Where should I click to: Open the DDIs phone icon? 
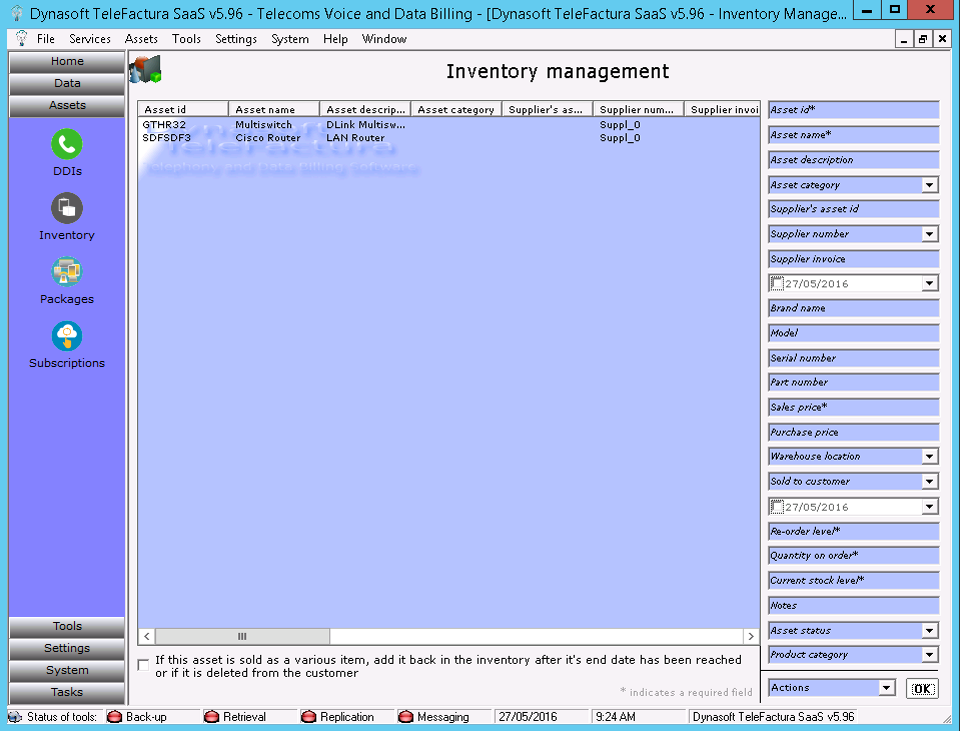coord(67,145)
